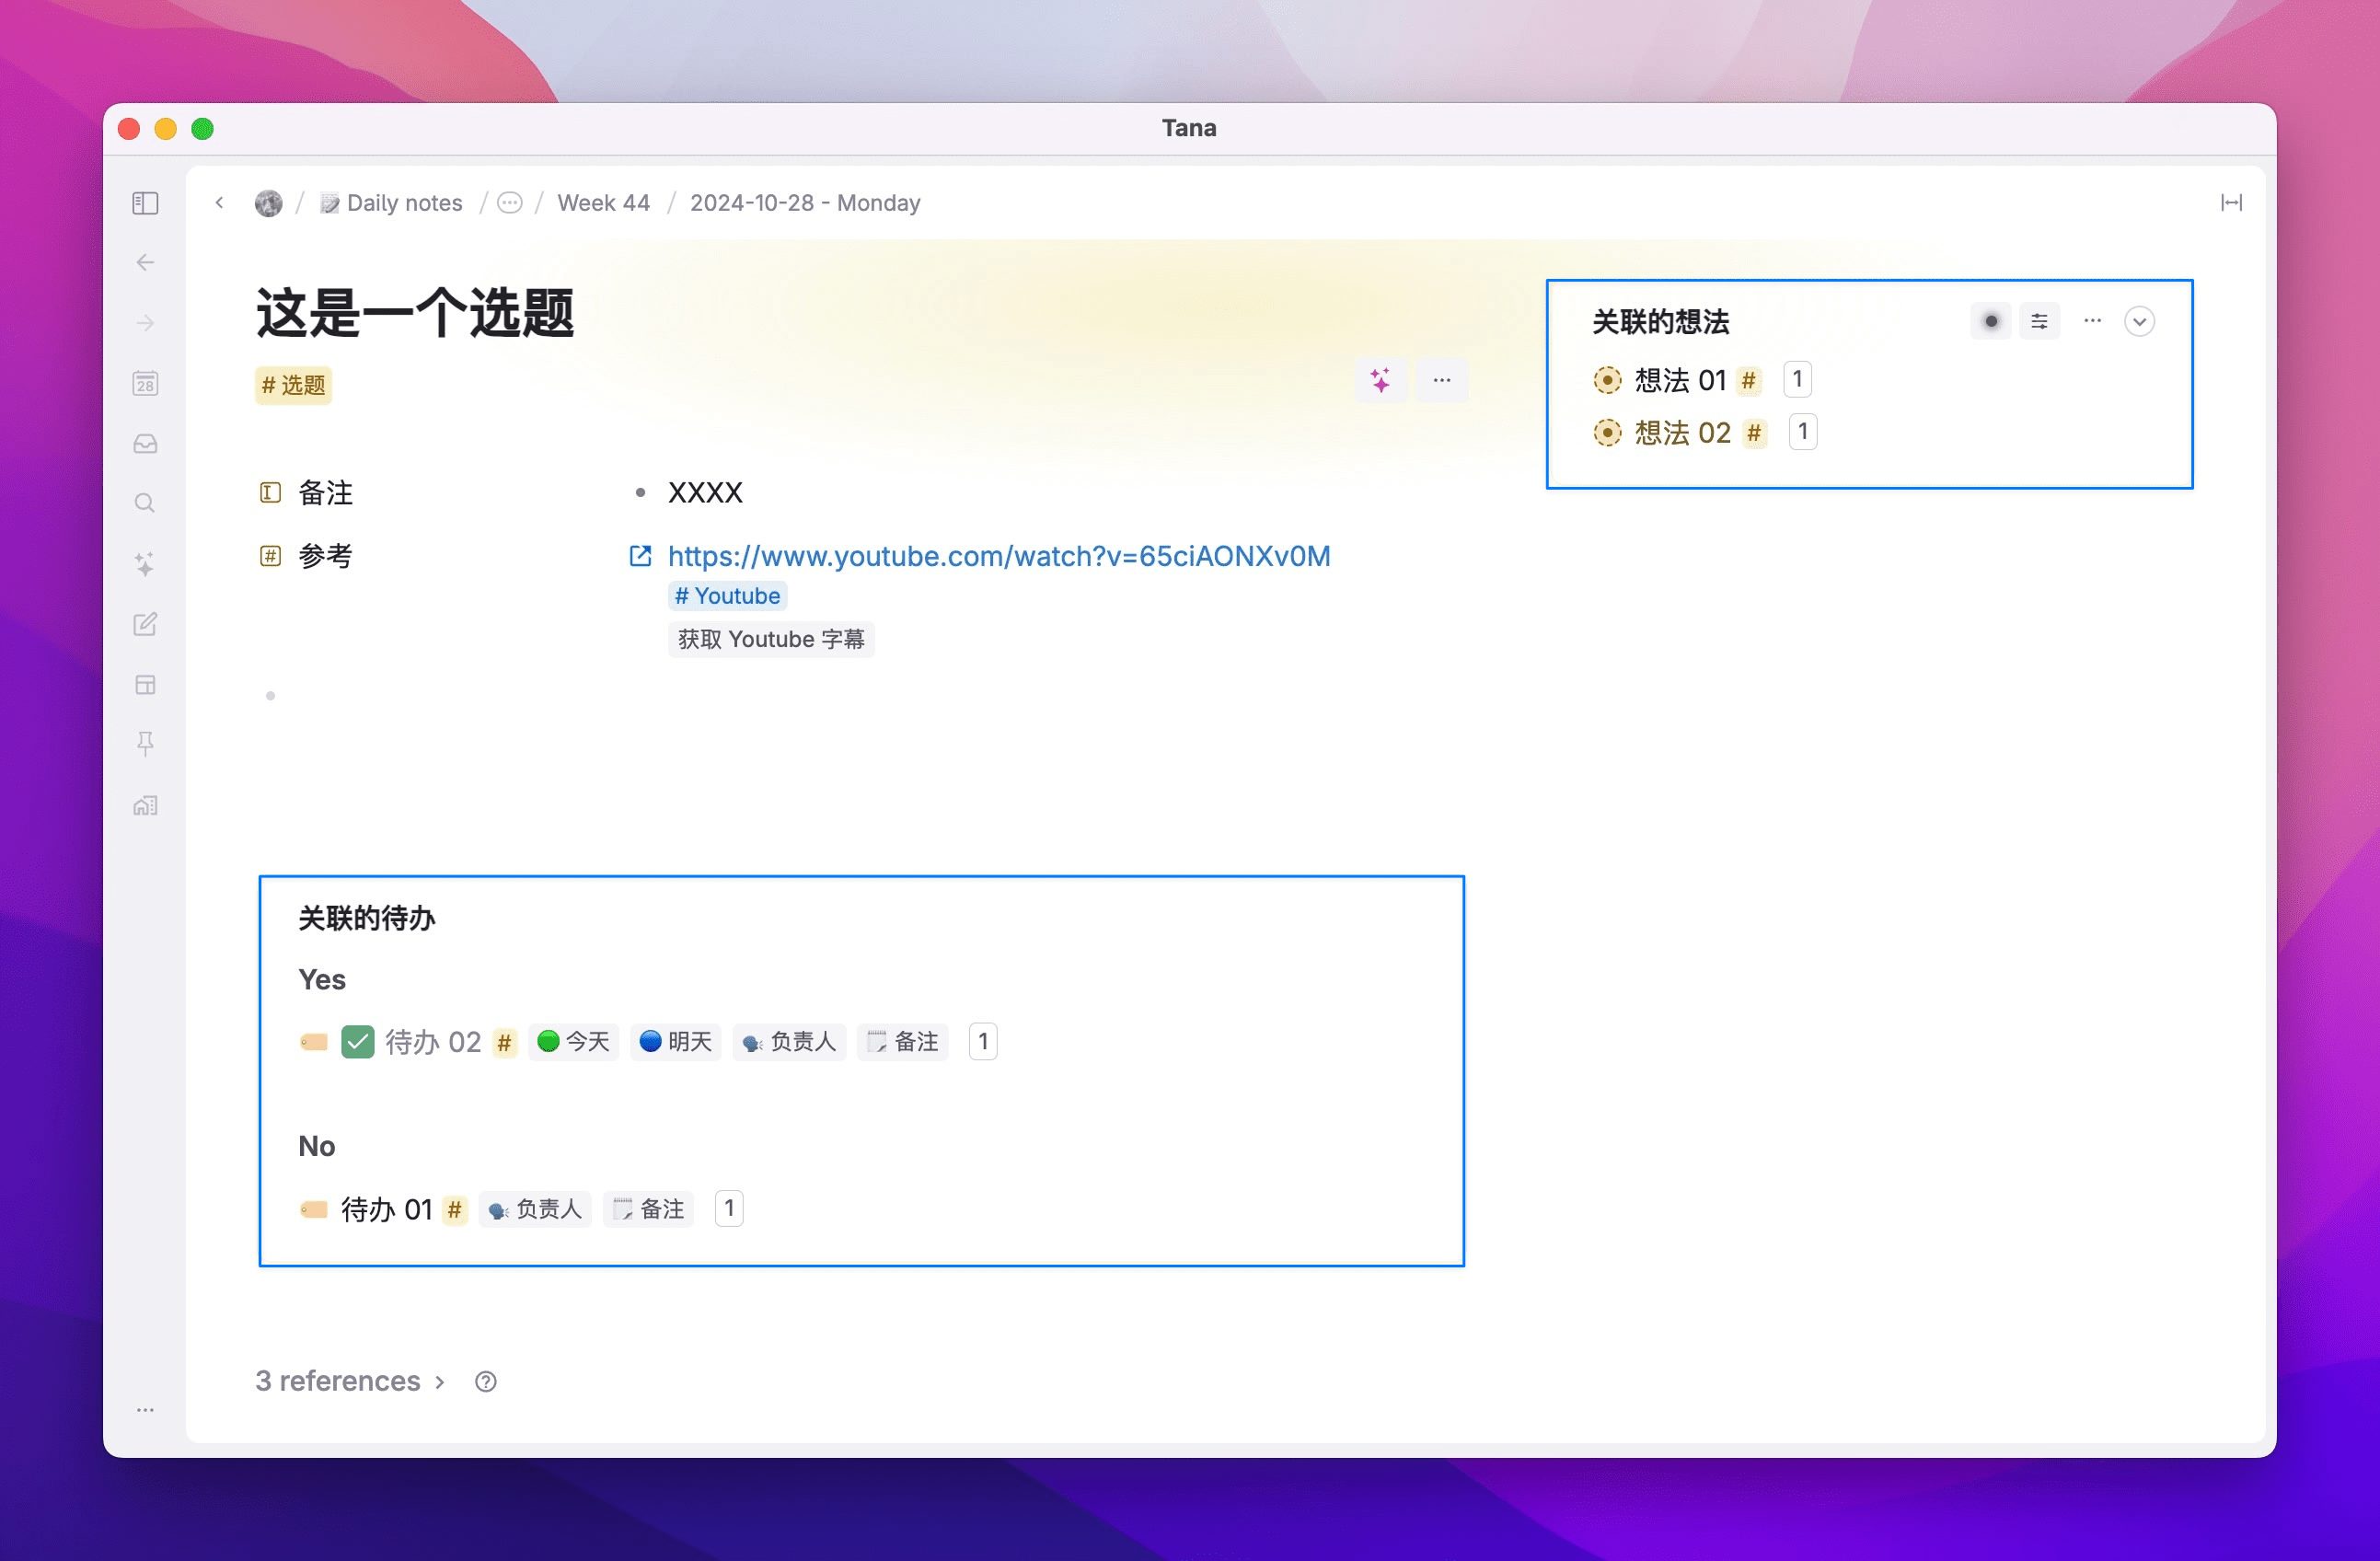Go to Daily notes breadcrumb

[403, 203]
